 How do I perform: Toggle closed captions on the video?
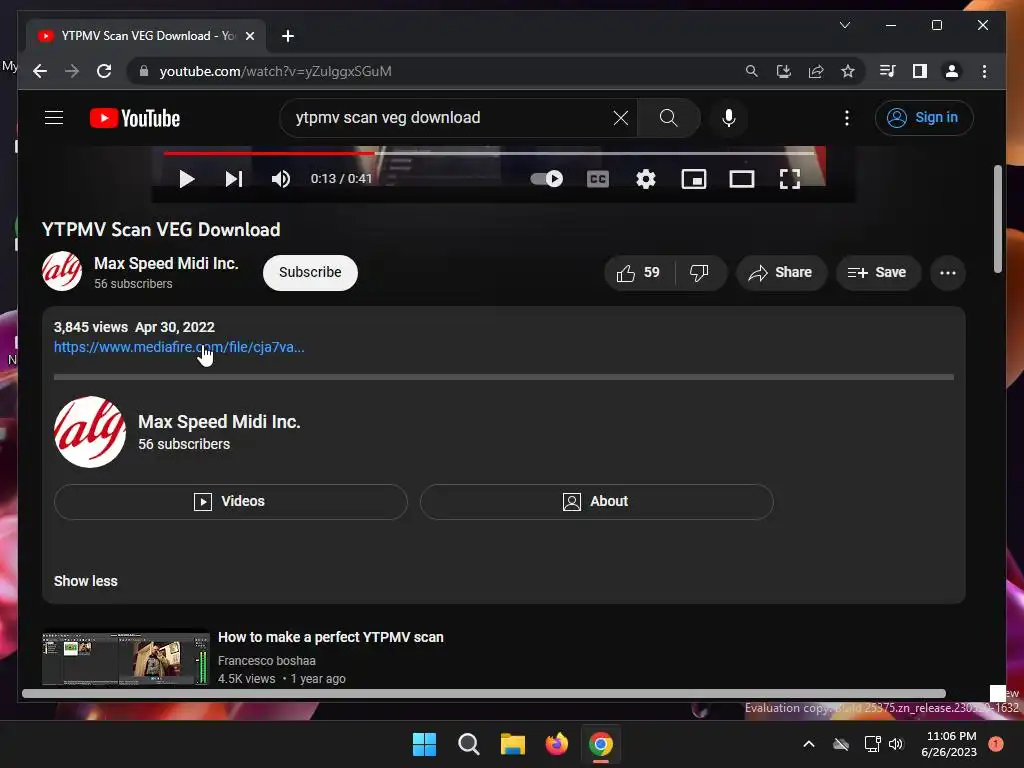point(598,179)
